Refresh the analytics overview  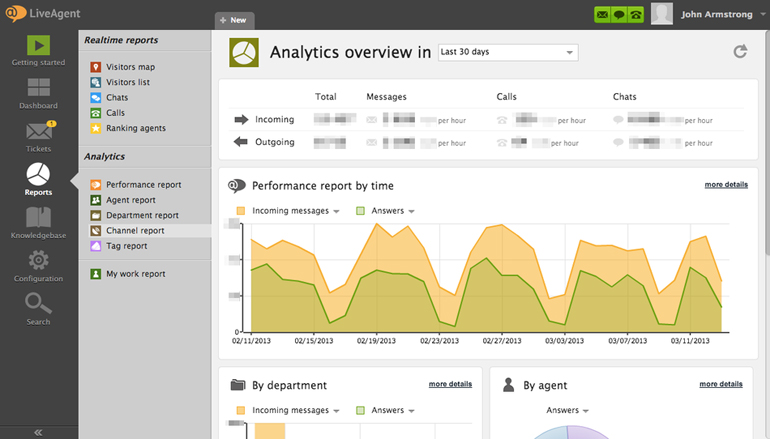740,52
